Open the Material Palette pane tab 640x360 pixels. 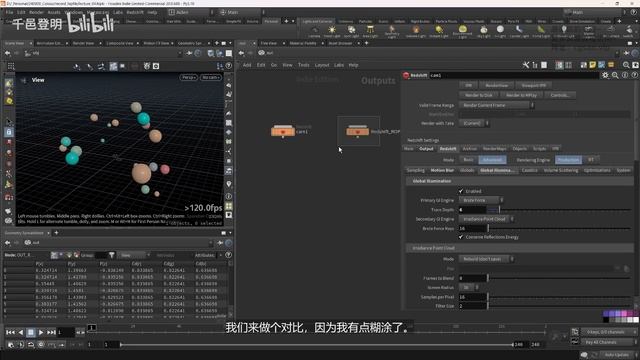coord(303,43)
